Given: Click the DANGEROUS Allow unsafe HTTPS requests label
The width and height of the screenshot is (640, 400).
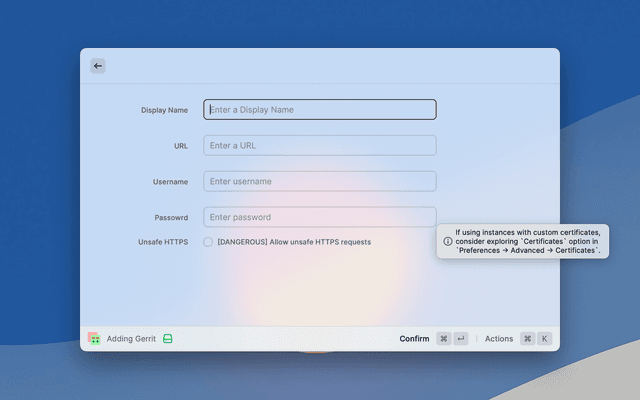Looking at the screenshot, I should pos(294,242).
